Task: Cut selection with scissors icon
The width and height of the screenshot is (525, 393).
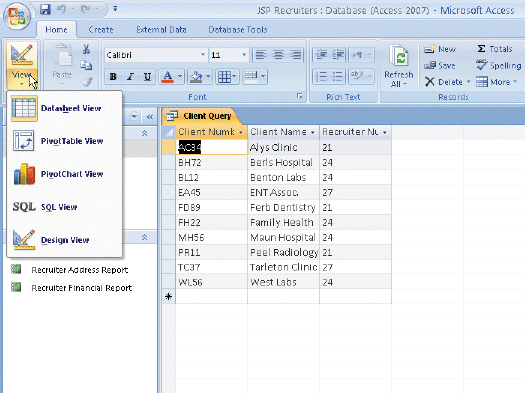Action: pyautogui.click(x=86, y=49)
